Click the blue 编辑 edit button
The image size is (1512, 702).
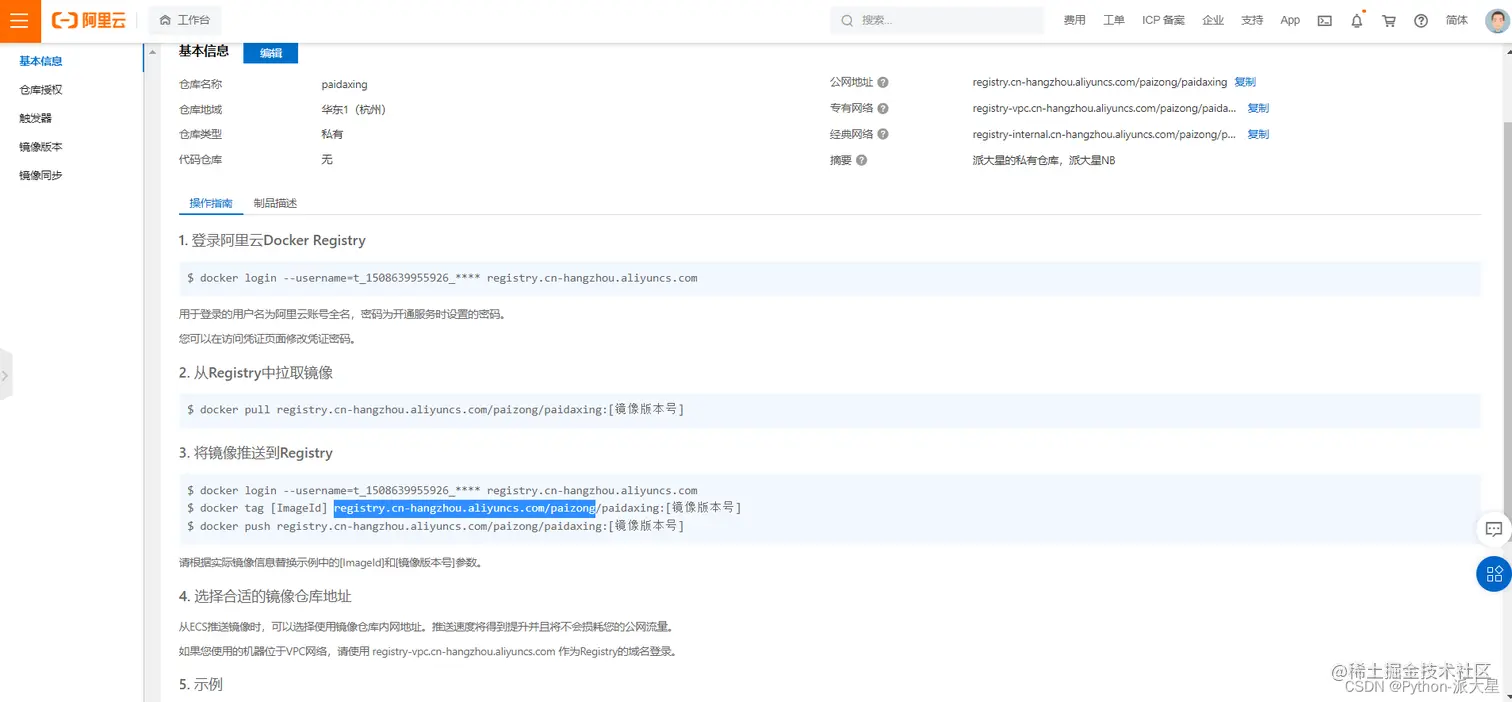271,53
